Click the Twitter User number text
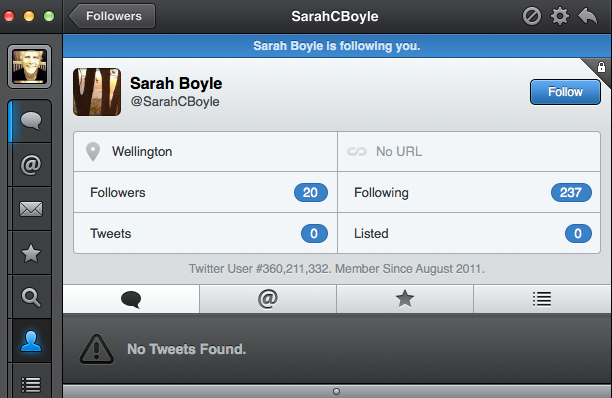The width and height of the screenshot is (612, 398). click(x=336, y=269)
